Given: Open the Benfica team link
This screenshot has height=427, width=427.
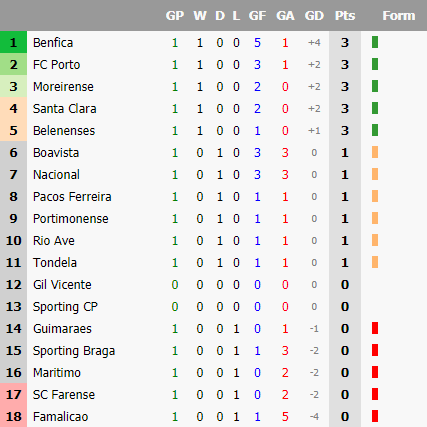Looking at the screenshot, I should [x=53, y=43].
